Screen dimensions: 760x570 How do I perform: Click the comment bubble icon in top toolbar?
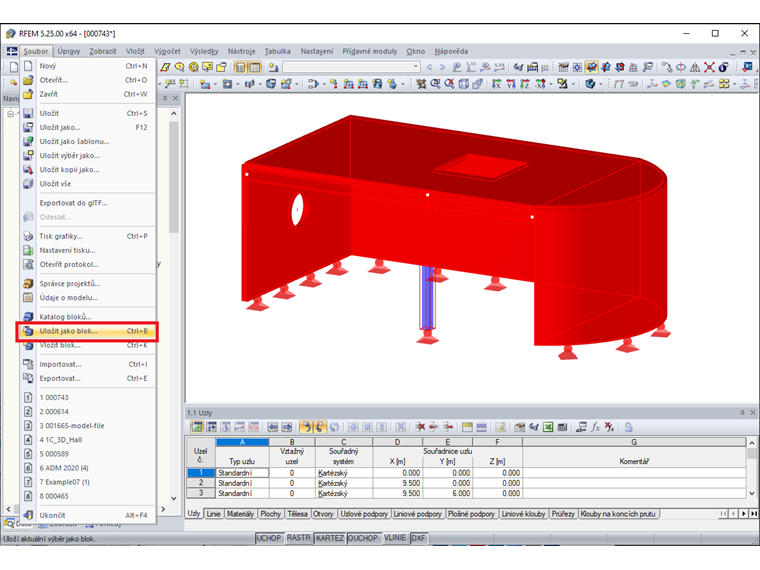click(207, 67)
